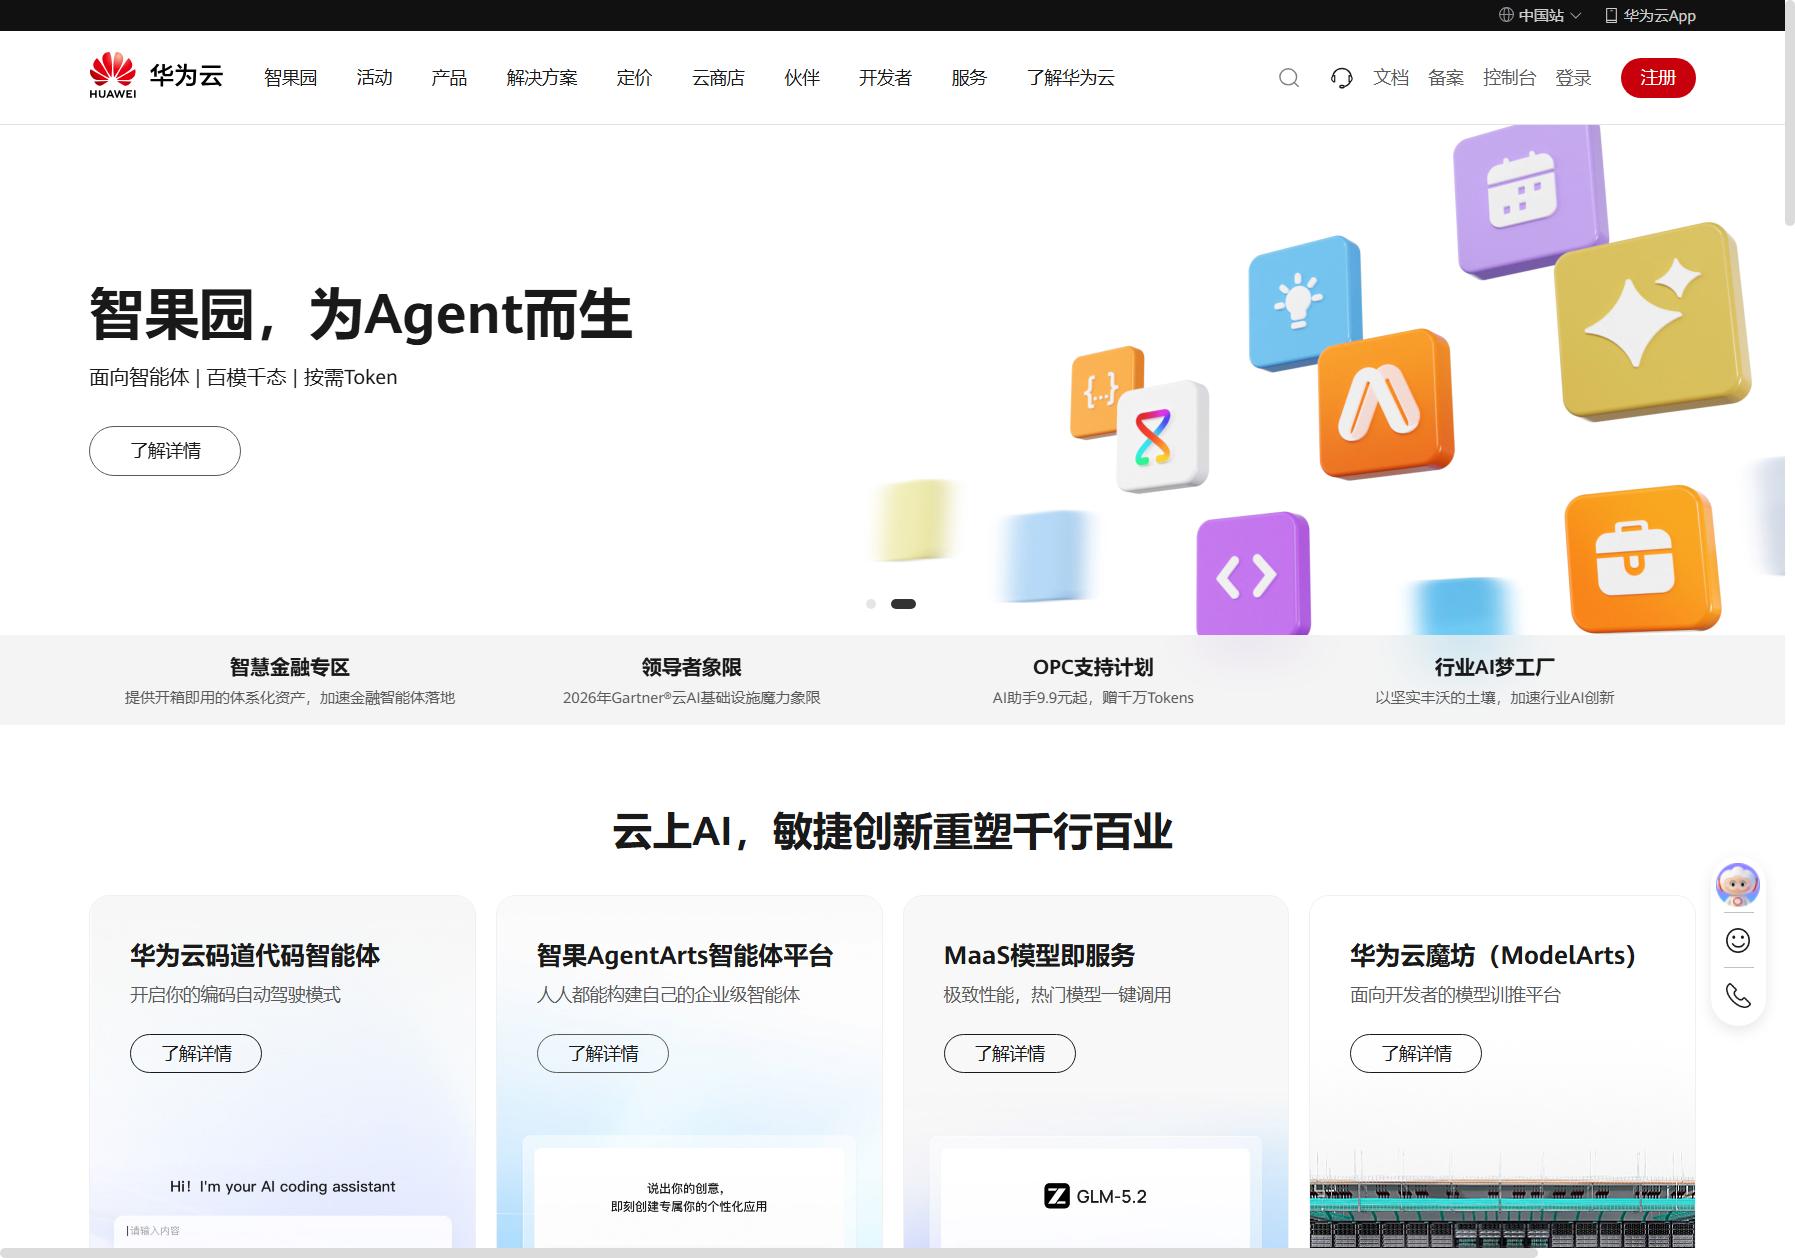1795x1258 pixels.
Task: Click the 智果AgentArts智能体平台 card title
Action: 685,956
